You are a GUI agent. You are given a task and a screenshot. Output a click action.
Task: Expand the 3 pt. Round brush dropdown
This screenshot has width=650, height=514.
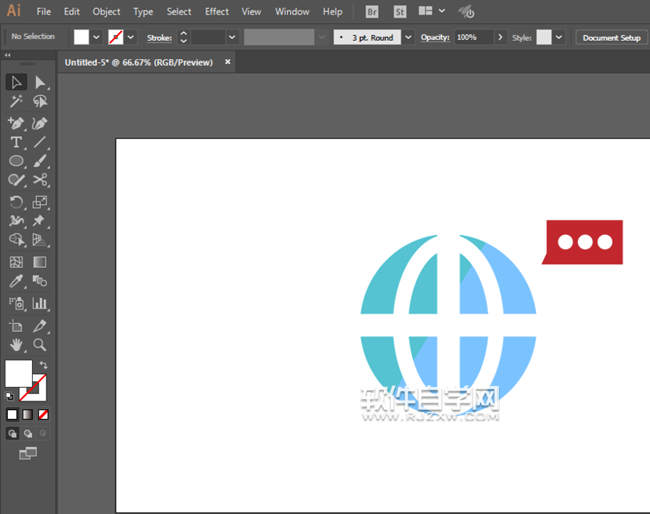click(x=409, y=37)
